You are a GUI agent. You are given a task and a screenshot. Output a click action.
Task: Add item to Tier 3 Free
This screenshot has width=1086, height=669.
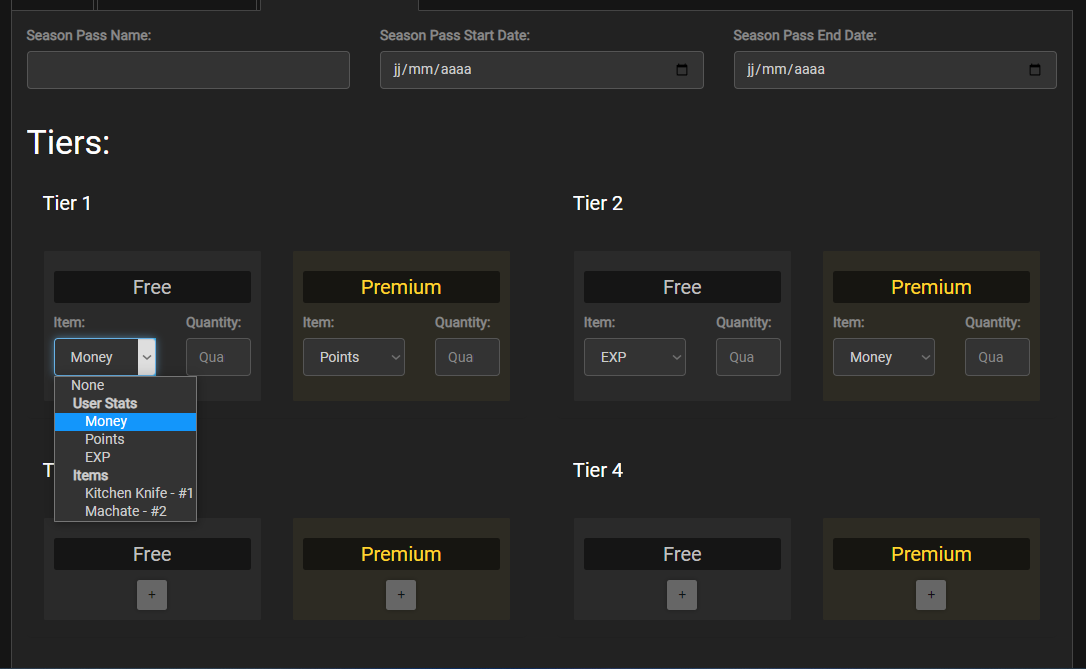pyautogui.click(x=152, y=595)
